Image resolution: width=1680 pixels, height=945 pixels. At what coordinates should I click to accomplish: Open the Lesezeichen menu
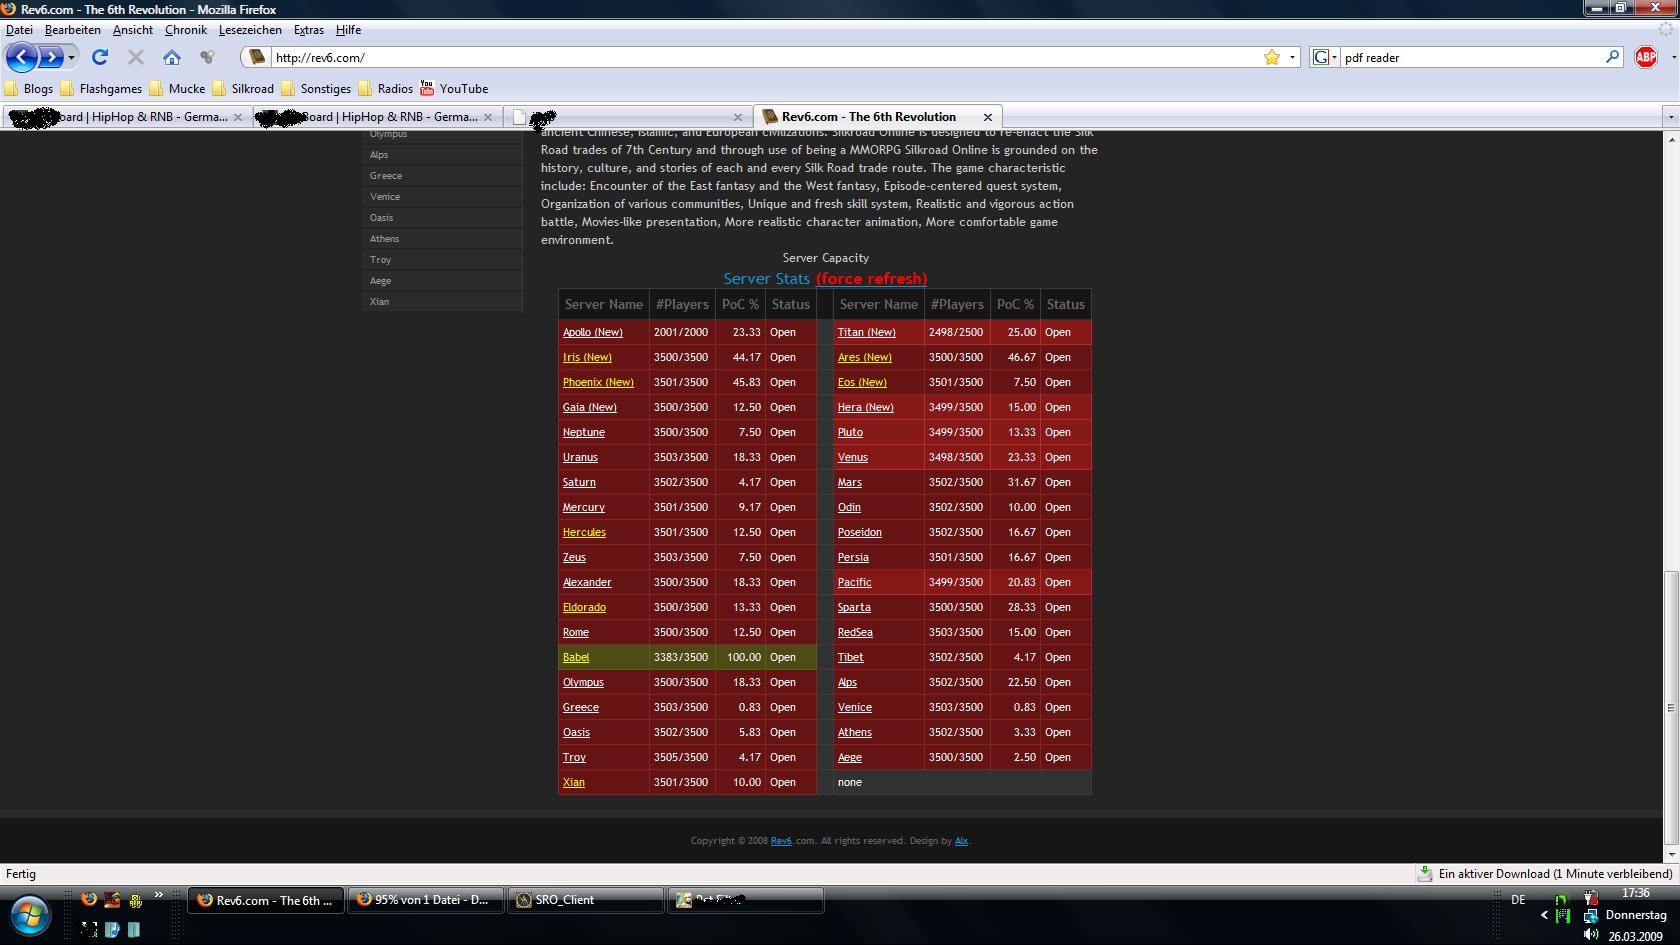tap(250, 30)
